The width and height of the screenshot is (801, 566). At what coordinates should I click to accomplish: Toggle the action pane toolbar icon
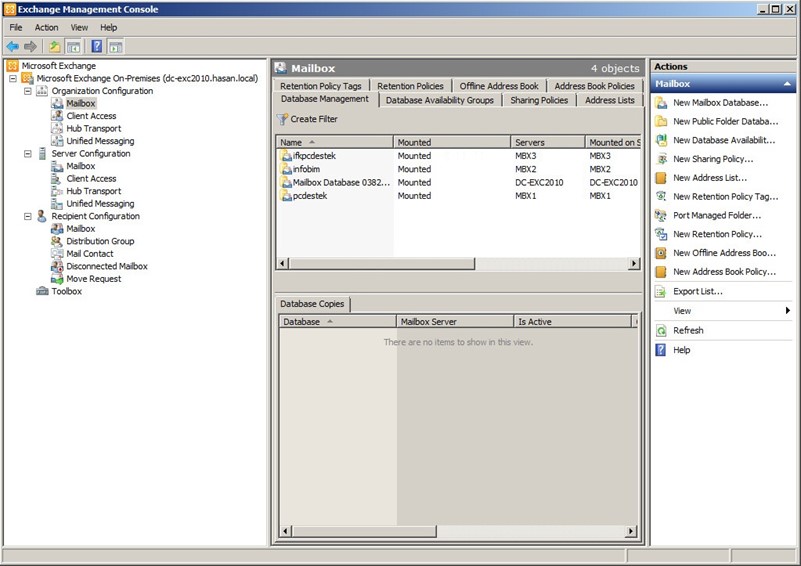click(x=116, y=47)
